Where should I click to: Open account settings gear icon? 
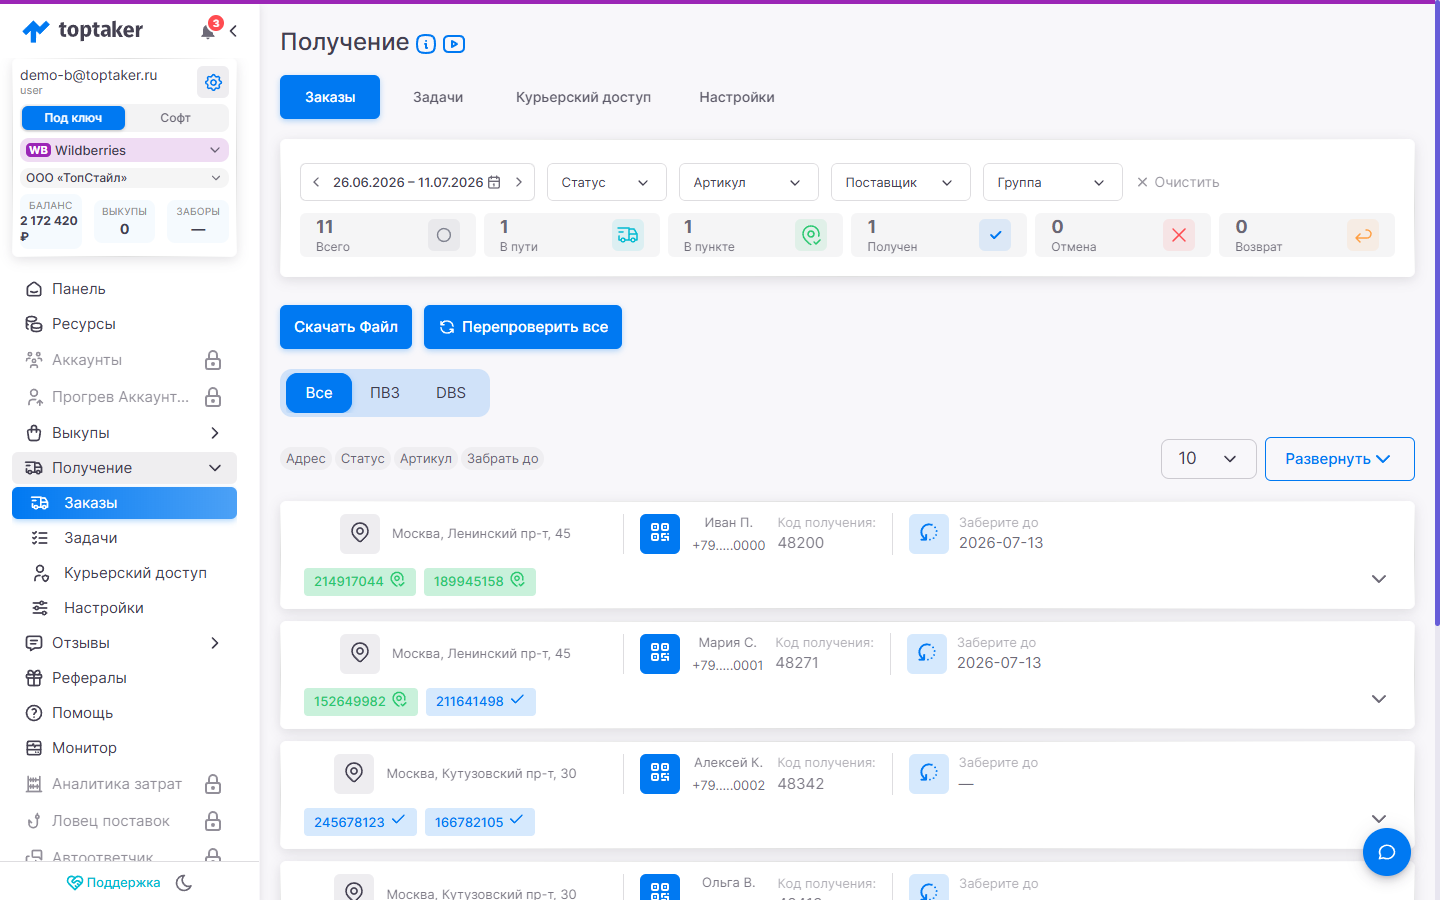tap(213, 82)
